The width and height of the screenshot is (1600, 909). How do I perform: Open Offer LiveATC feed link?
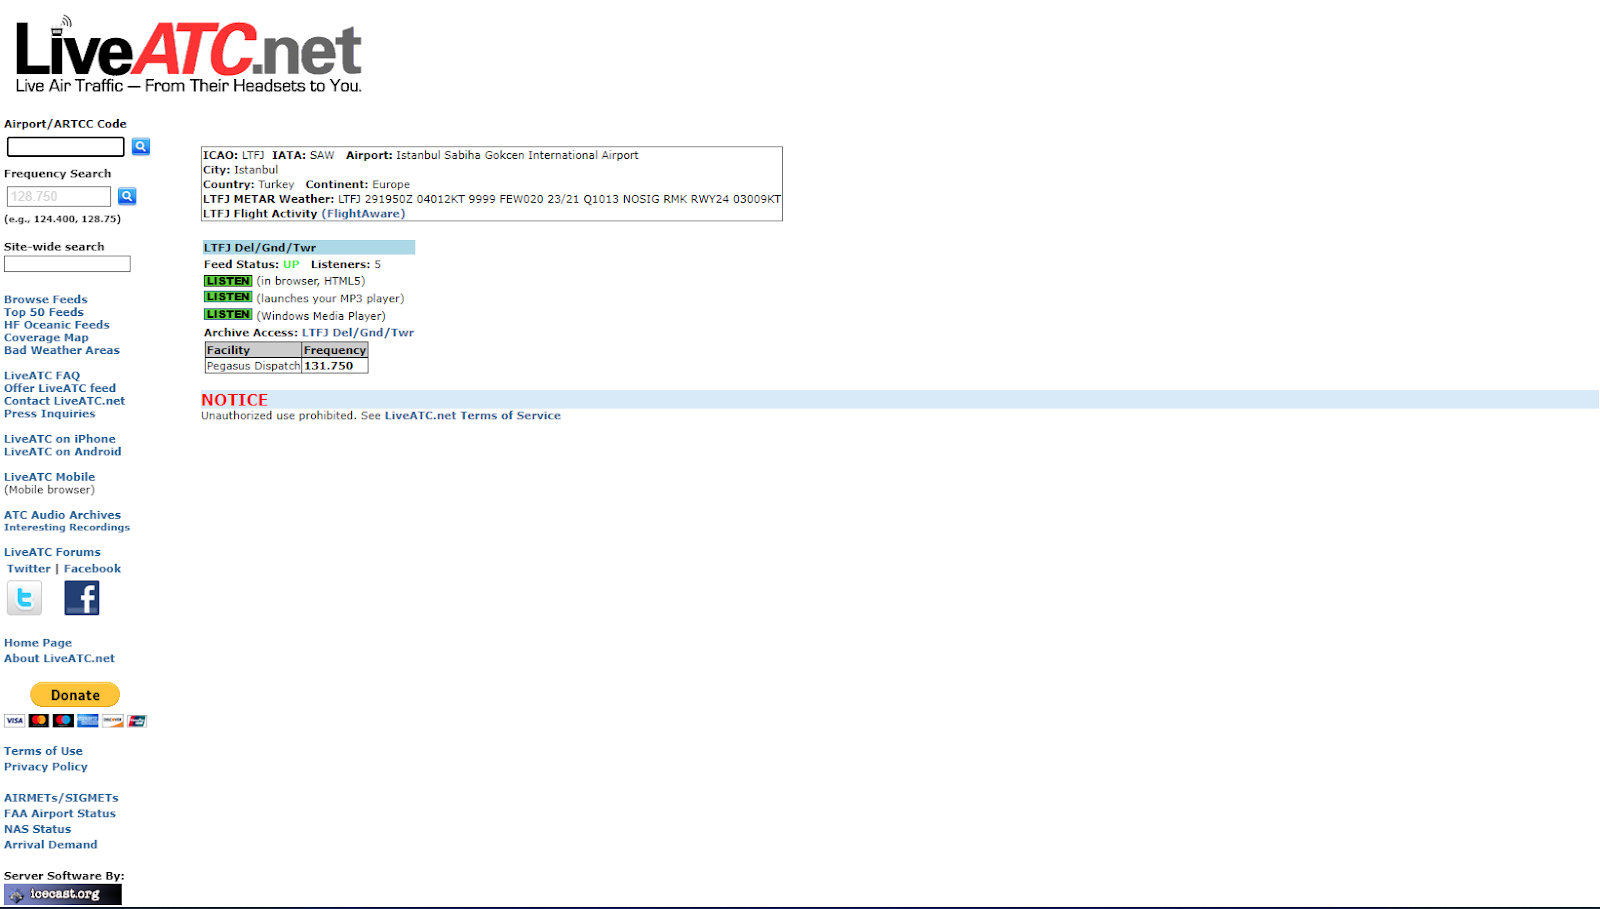tap(60, 388)
